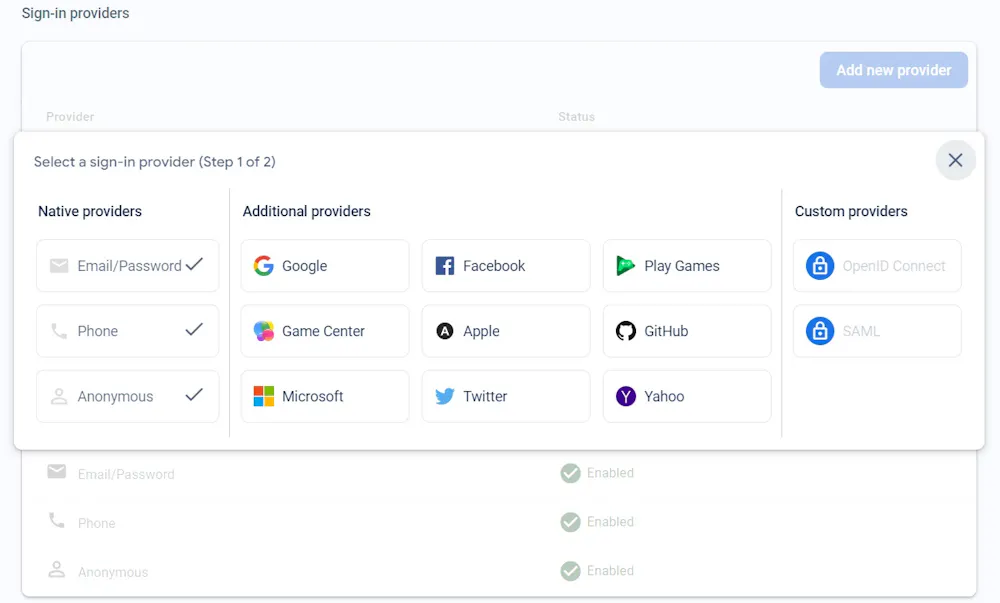Select the Google provider label

(x=304, y=266)
